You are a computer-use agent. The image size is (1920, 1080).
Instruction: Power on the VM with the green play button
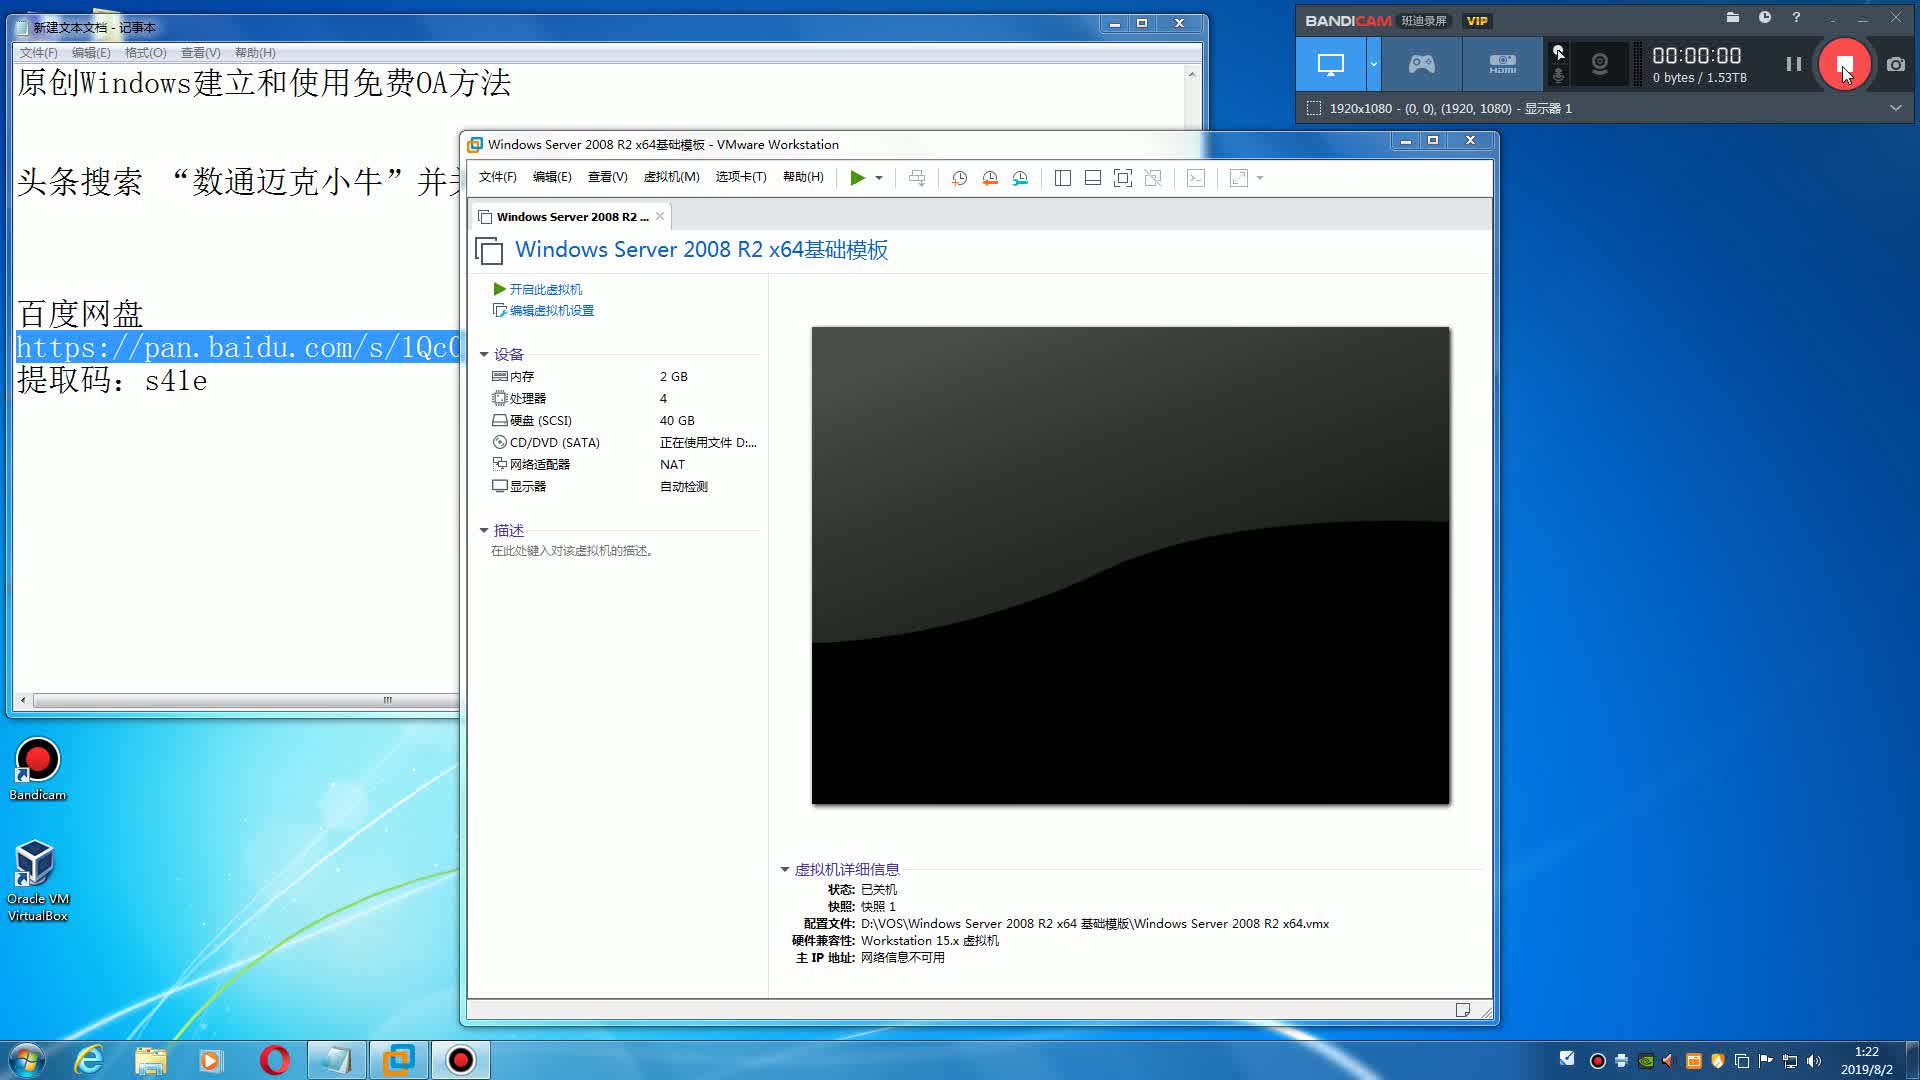857,178
